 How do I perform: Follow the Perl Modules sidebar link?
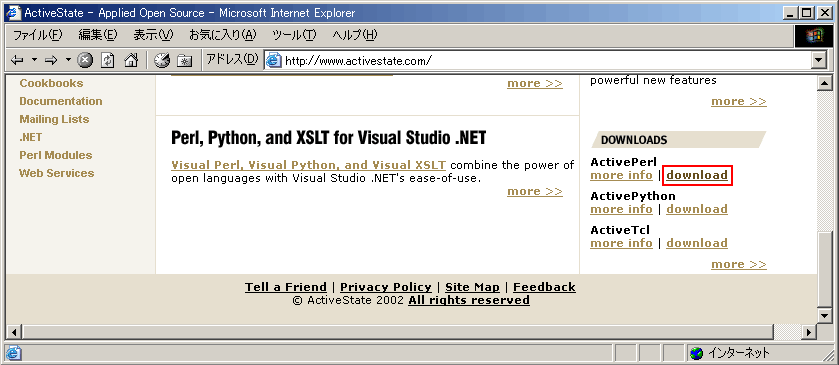click(56, 155)
